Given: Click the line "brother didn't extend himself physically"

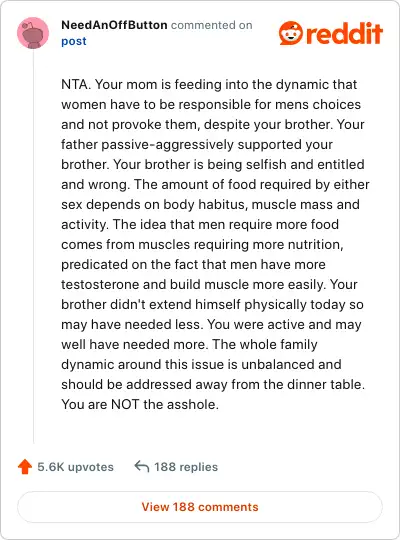Looking at the screenshot, I should (212, 304).
